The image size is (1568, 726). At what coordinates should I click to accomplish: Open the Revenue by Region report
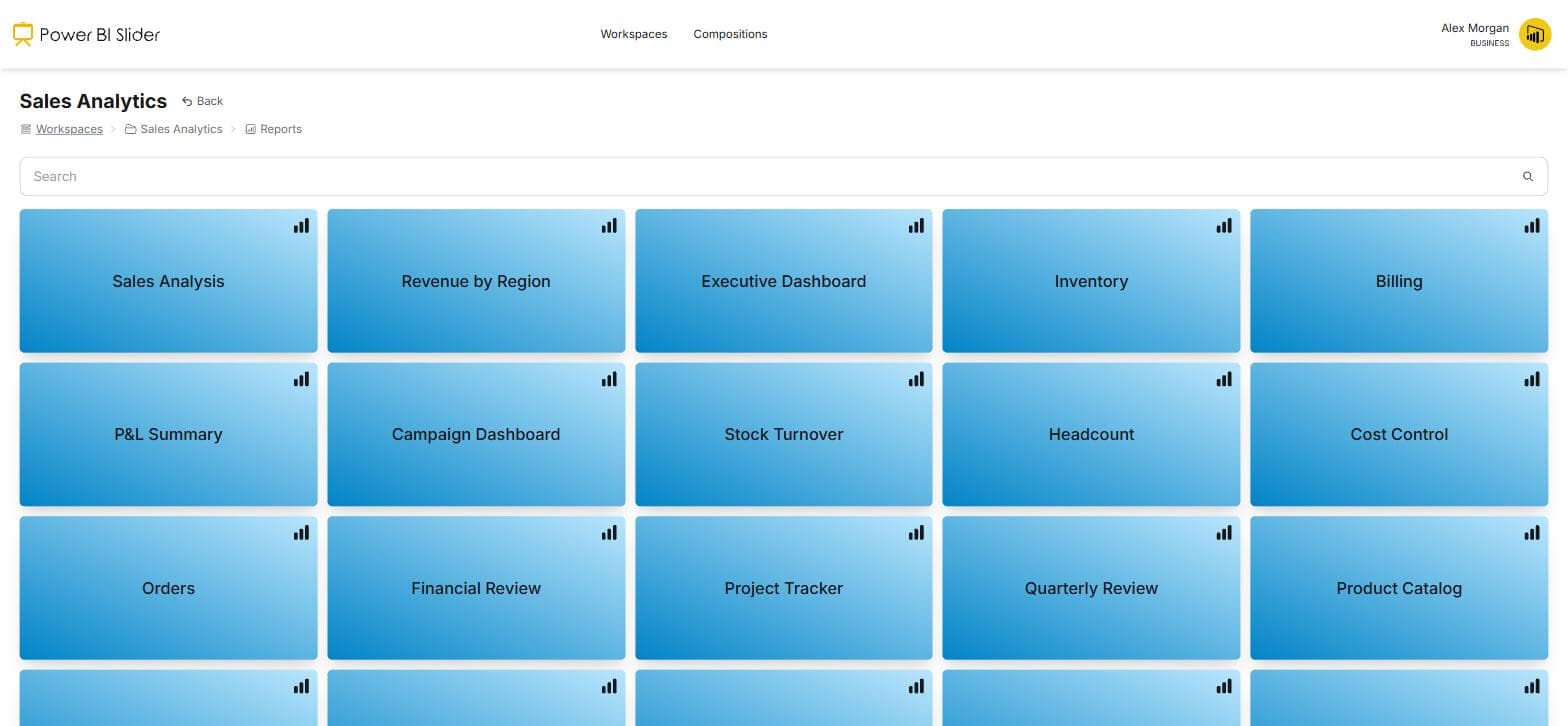[x=476, y=281]
